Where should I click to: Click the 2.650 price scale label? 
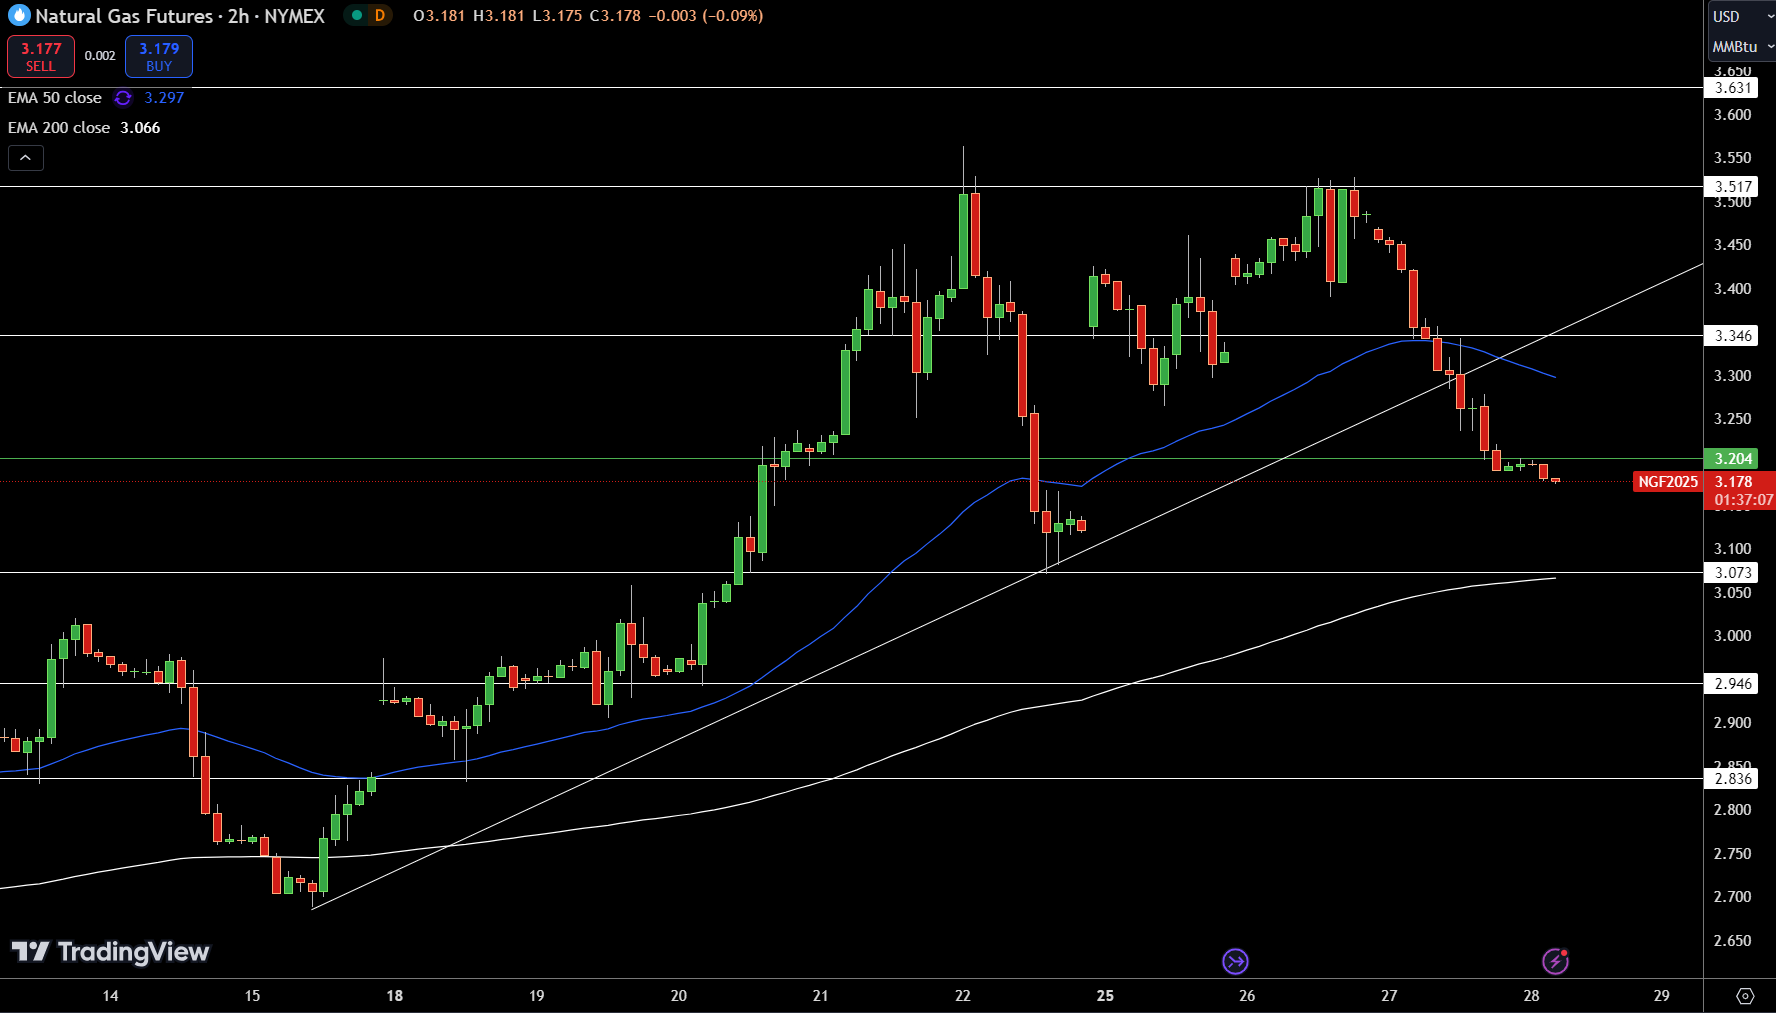click(1733, 941)
